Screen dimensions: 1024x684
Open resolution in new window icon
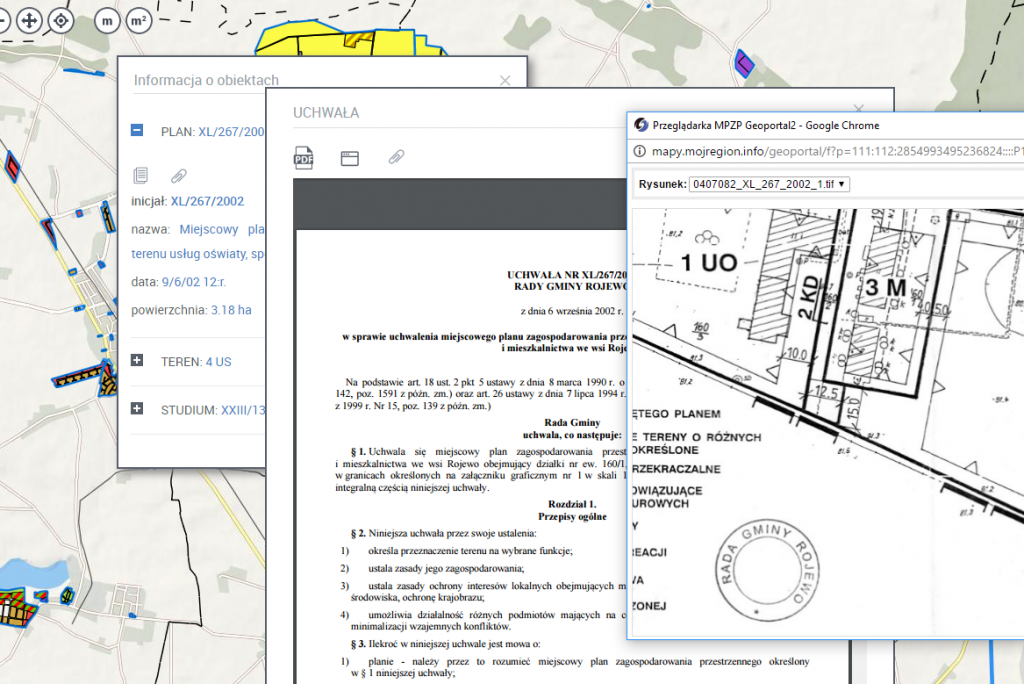click(x=349, y=157)
